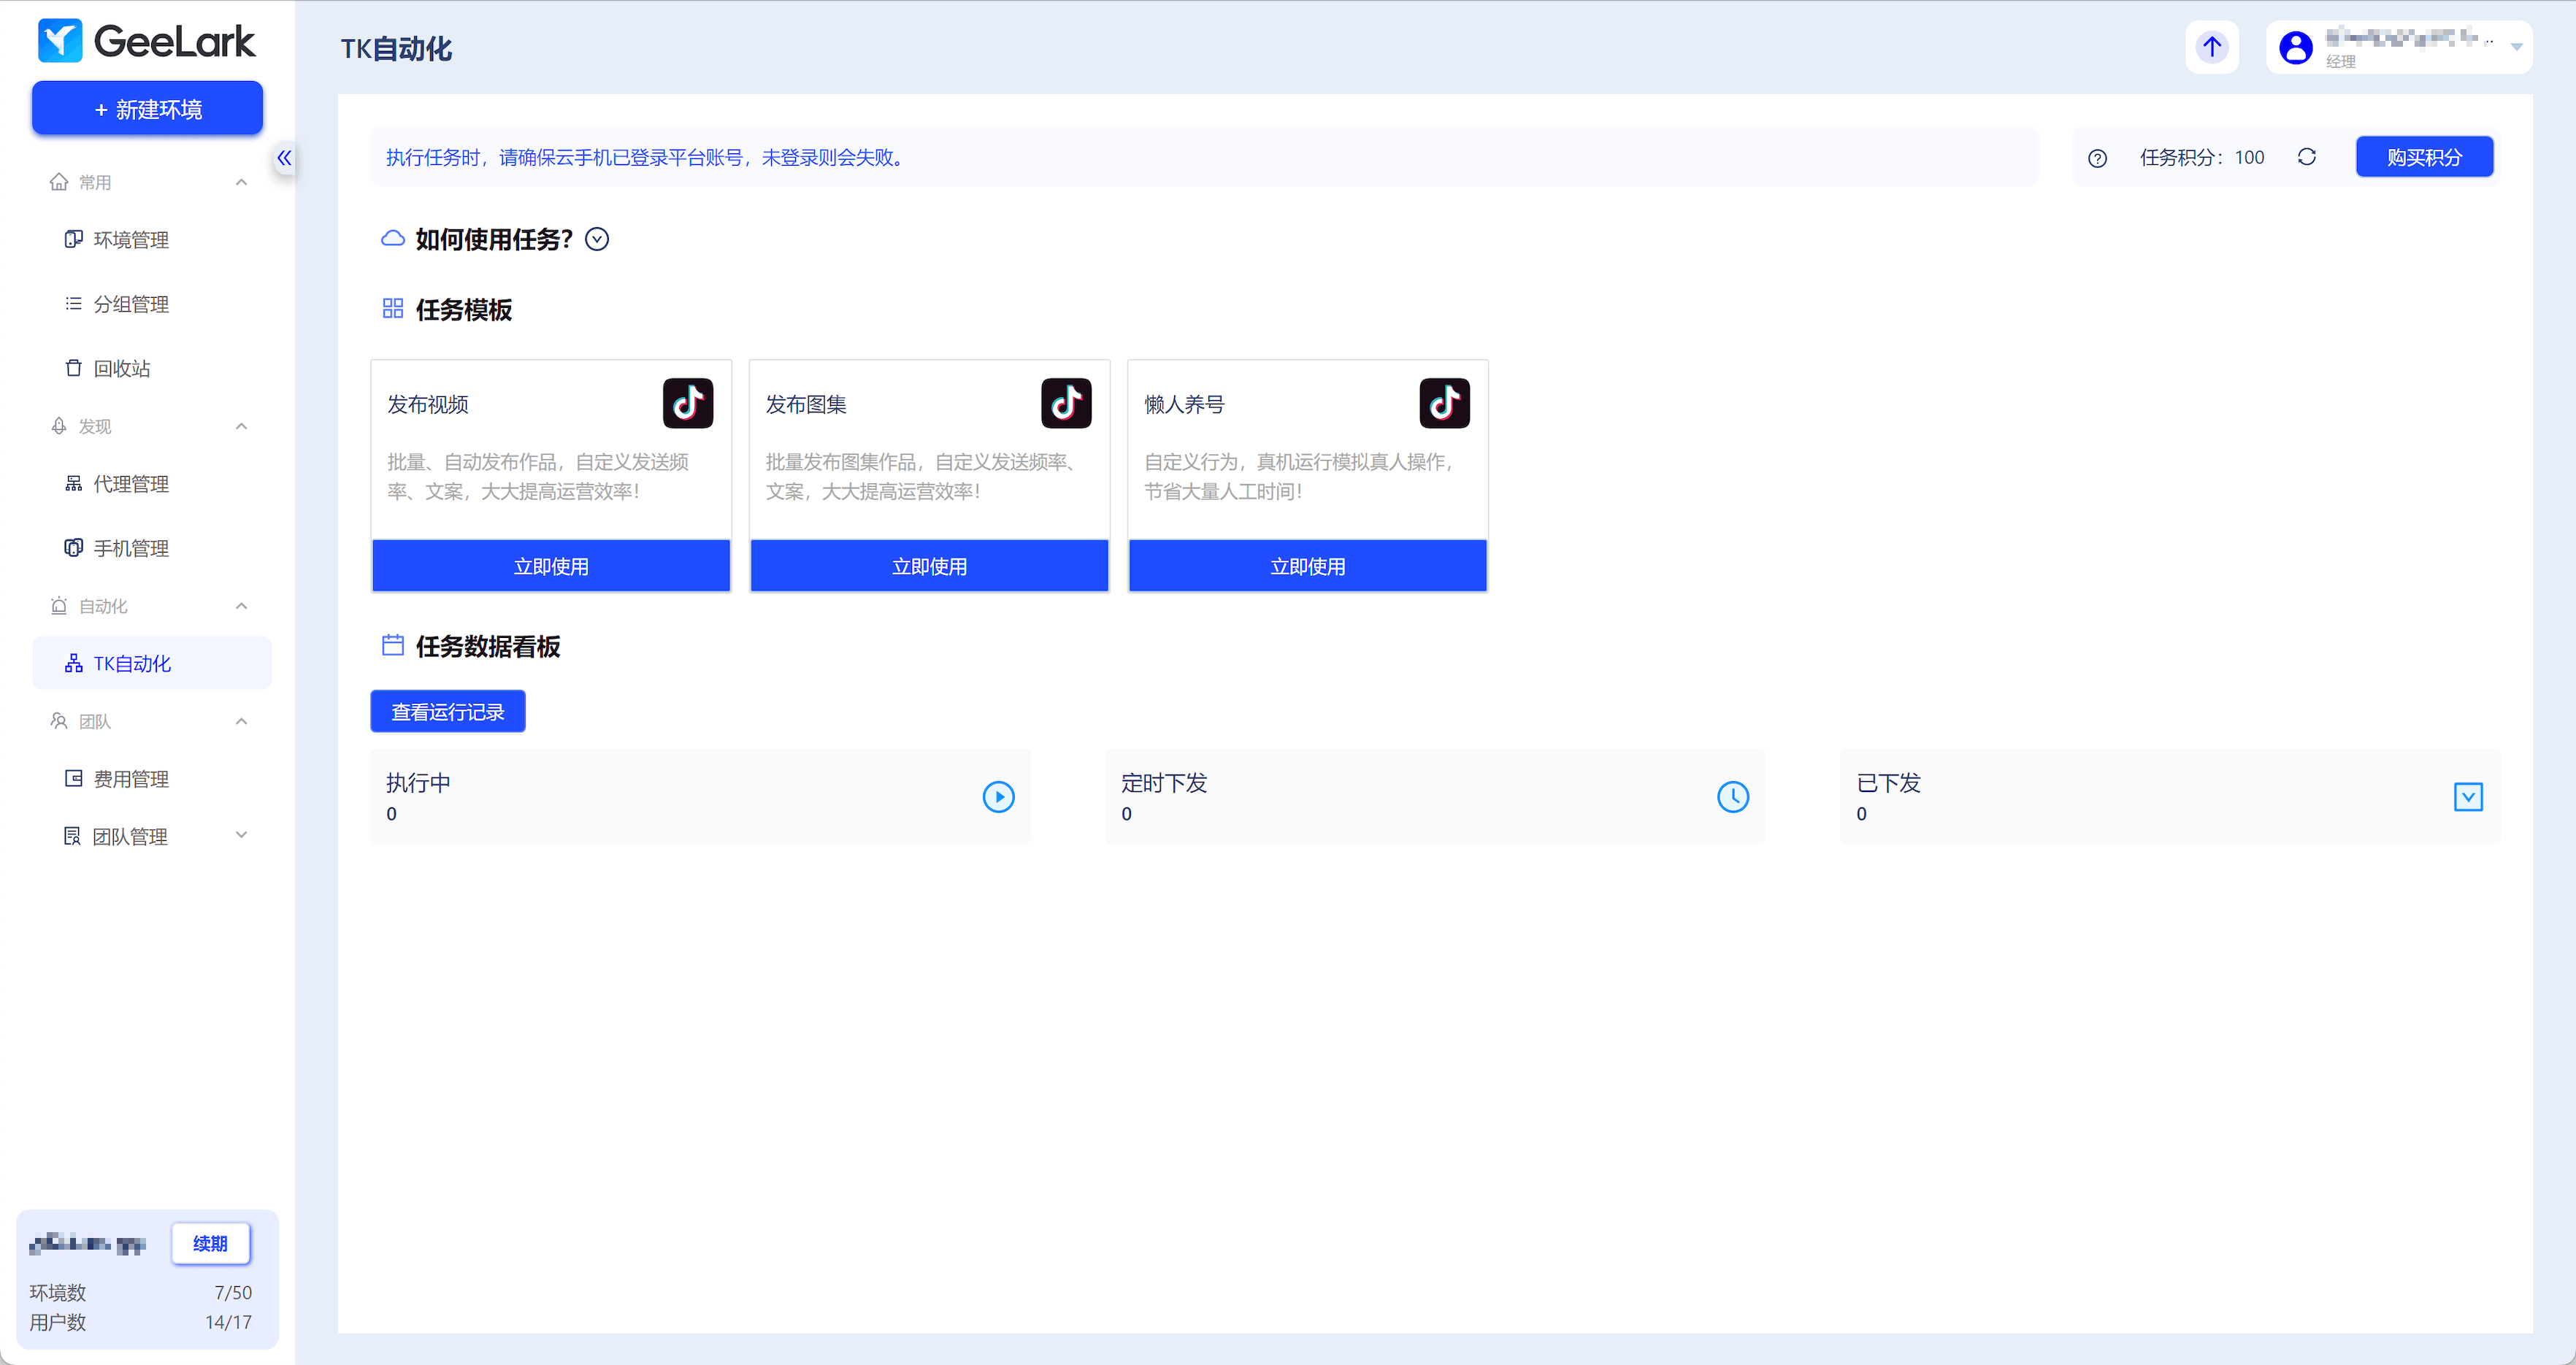The width and height of the screenshot is (2576, 1365).
Task: Click the upload arrow icon at top
Action: pos(2211,47)
